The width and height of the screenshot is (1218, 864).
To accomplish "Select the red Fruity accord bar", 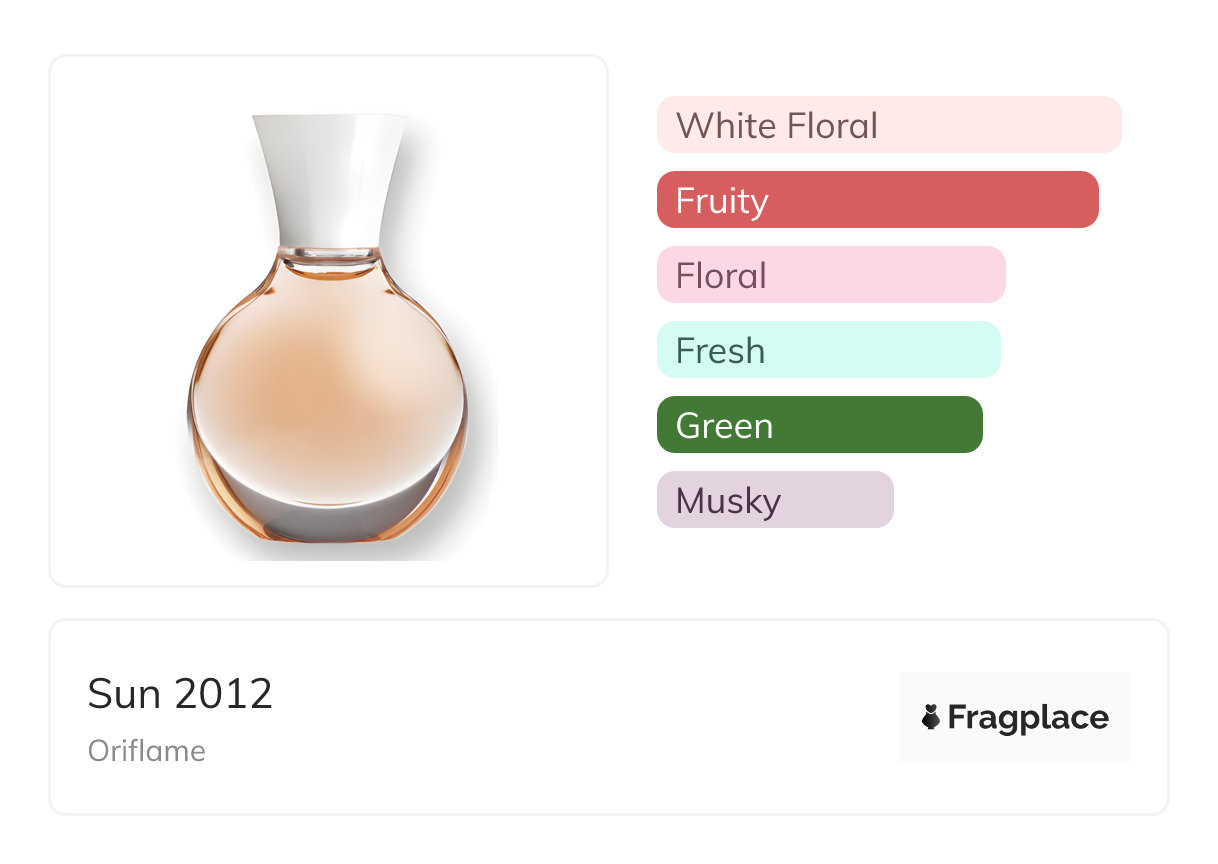I will [x=950, y=200].
